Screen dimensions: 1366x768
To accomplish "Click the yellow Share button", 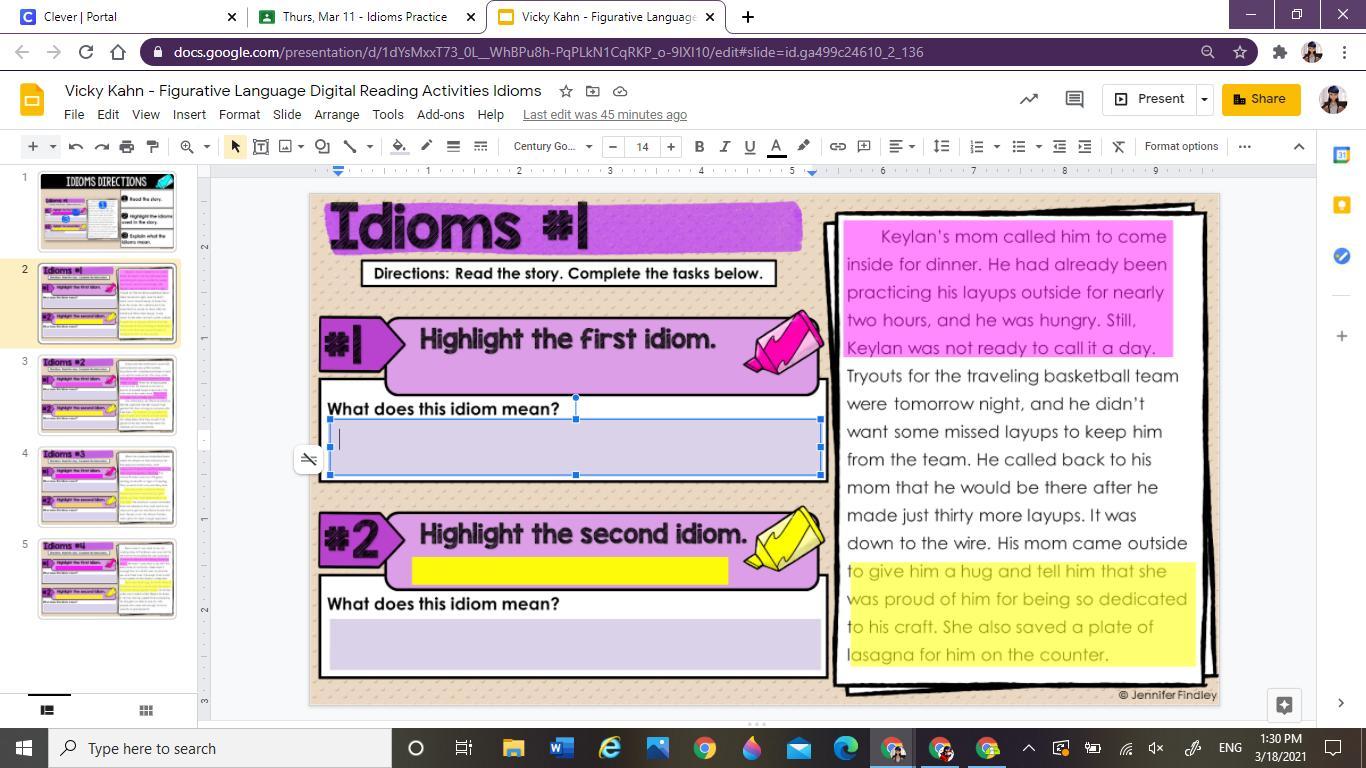I will pos(1260,99).
